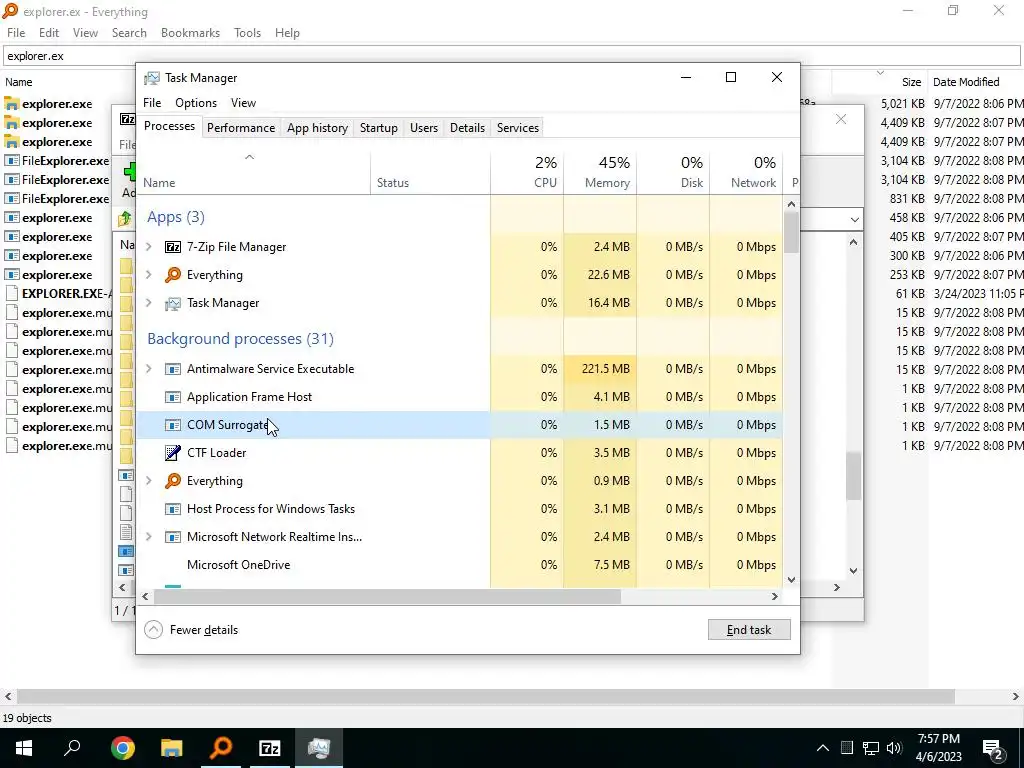Open taskbar search magnifier

72,747
